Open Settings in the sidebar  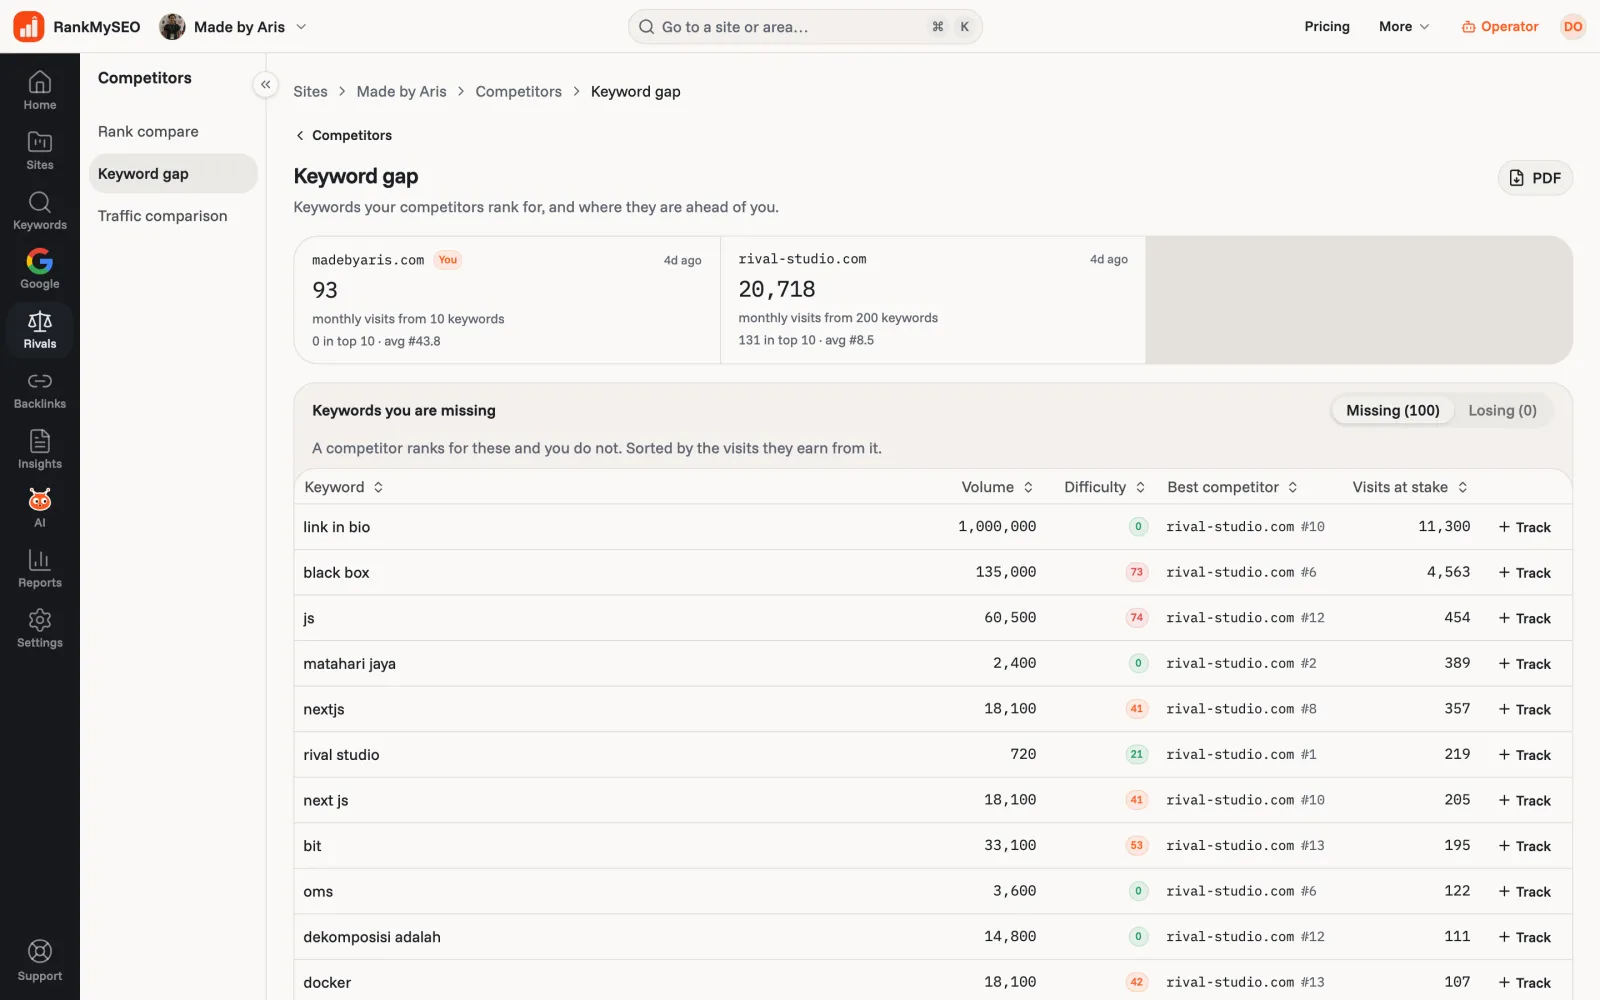click(x=40, y=629)
